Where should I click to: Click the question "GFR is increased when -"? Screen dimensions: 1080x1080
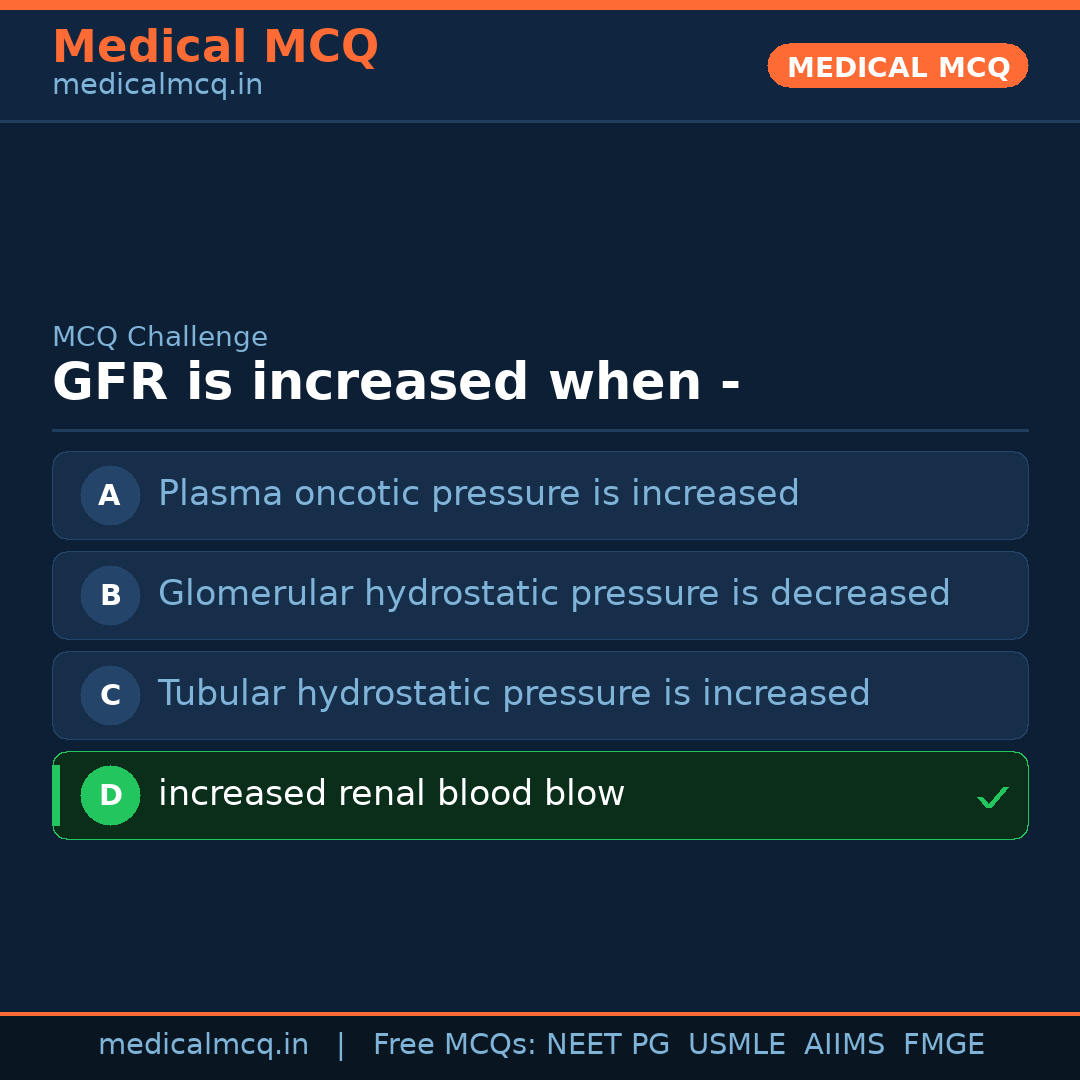click(x=396, y=383)
